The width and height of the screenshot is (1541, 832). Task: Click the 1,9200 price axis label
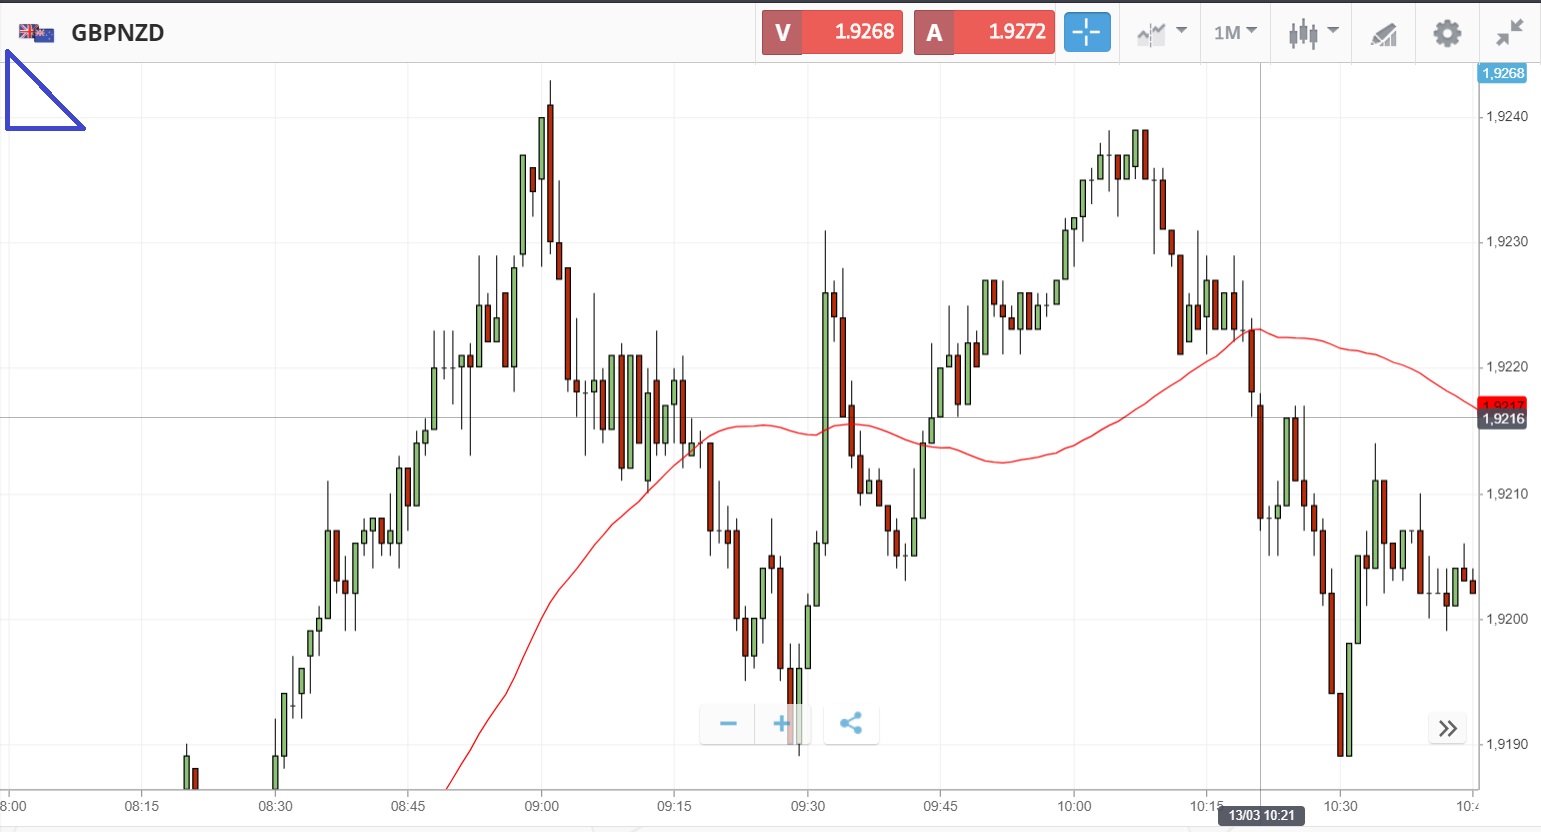coord(1507,618)
